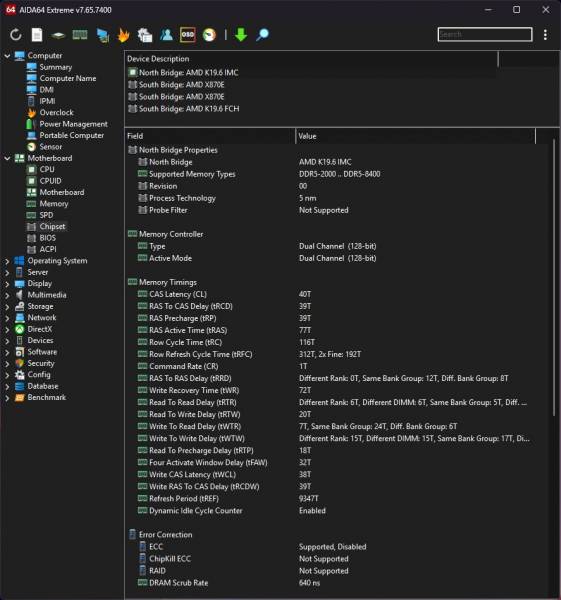This screenshot has height=600, width=561.
Task: Click inside the Search field
Action: coord(485,34)
